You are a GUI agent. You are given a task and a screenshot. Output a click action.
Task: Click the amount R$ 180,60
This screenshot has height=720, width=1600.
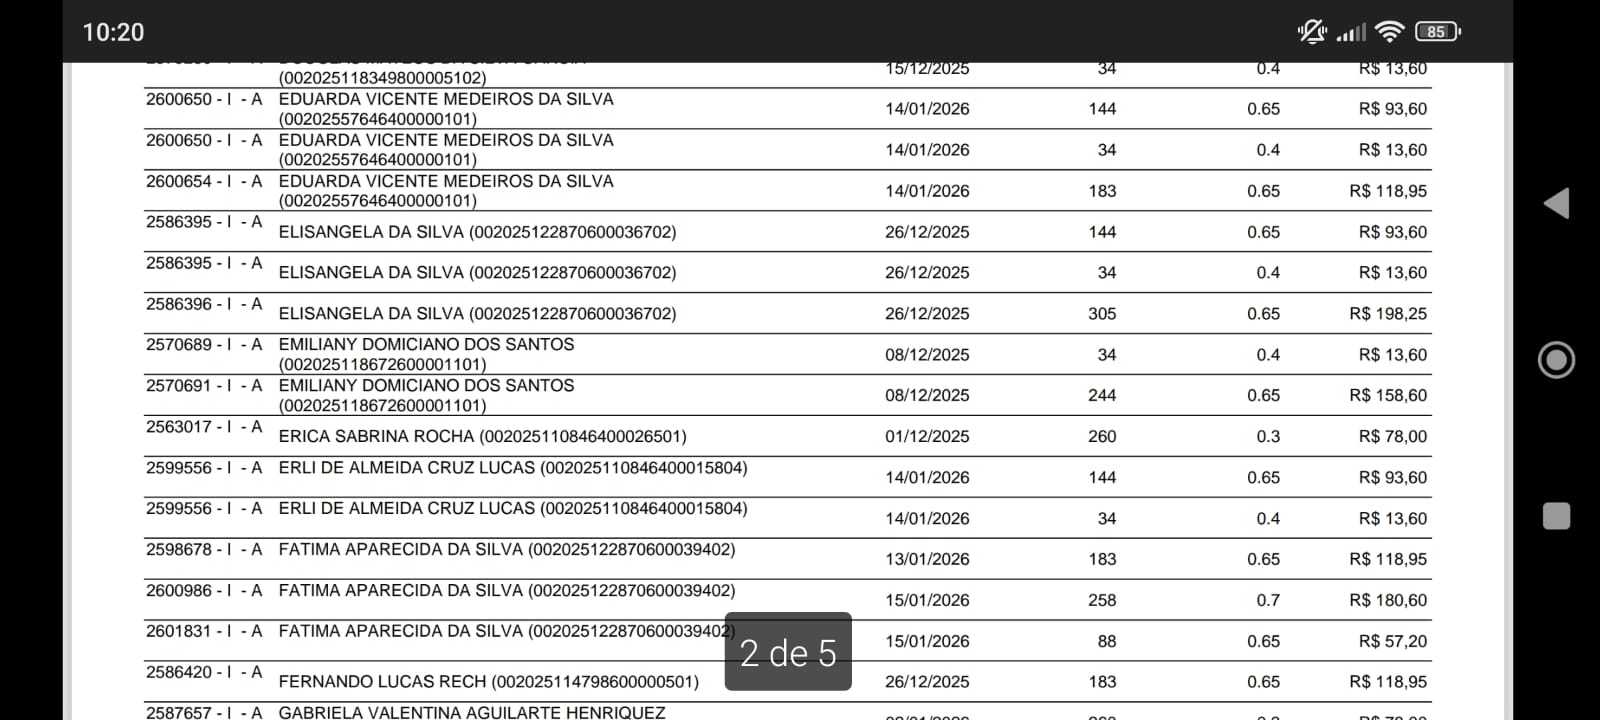[1388, 601]
